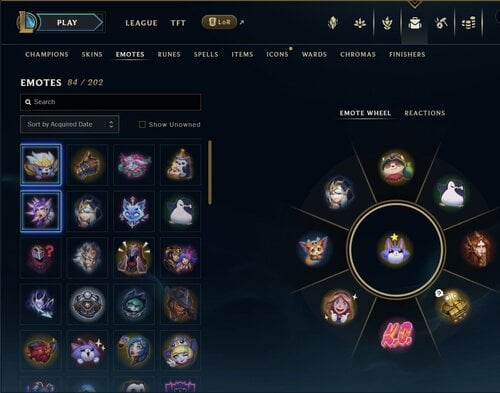This screenshot has height=393, width=500.
Task: Click the center bunny emote slot
Action: coord(395,250)
